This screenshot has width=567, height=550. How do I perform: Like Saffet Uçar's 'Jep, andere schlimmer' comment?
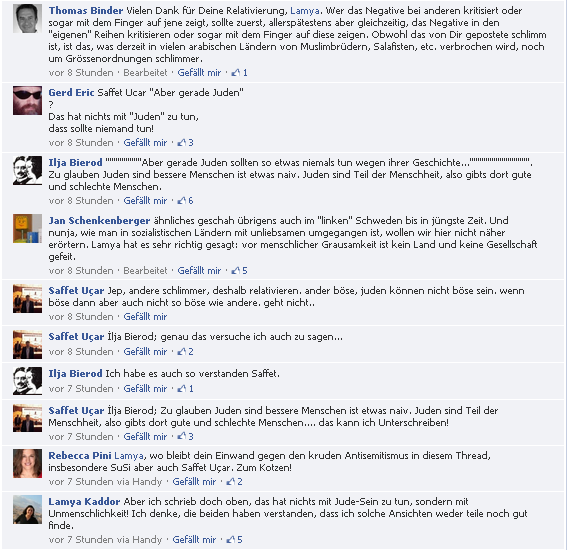point(145,317)
